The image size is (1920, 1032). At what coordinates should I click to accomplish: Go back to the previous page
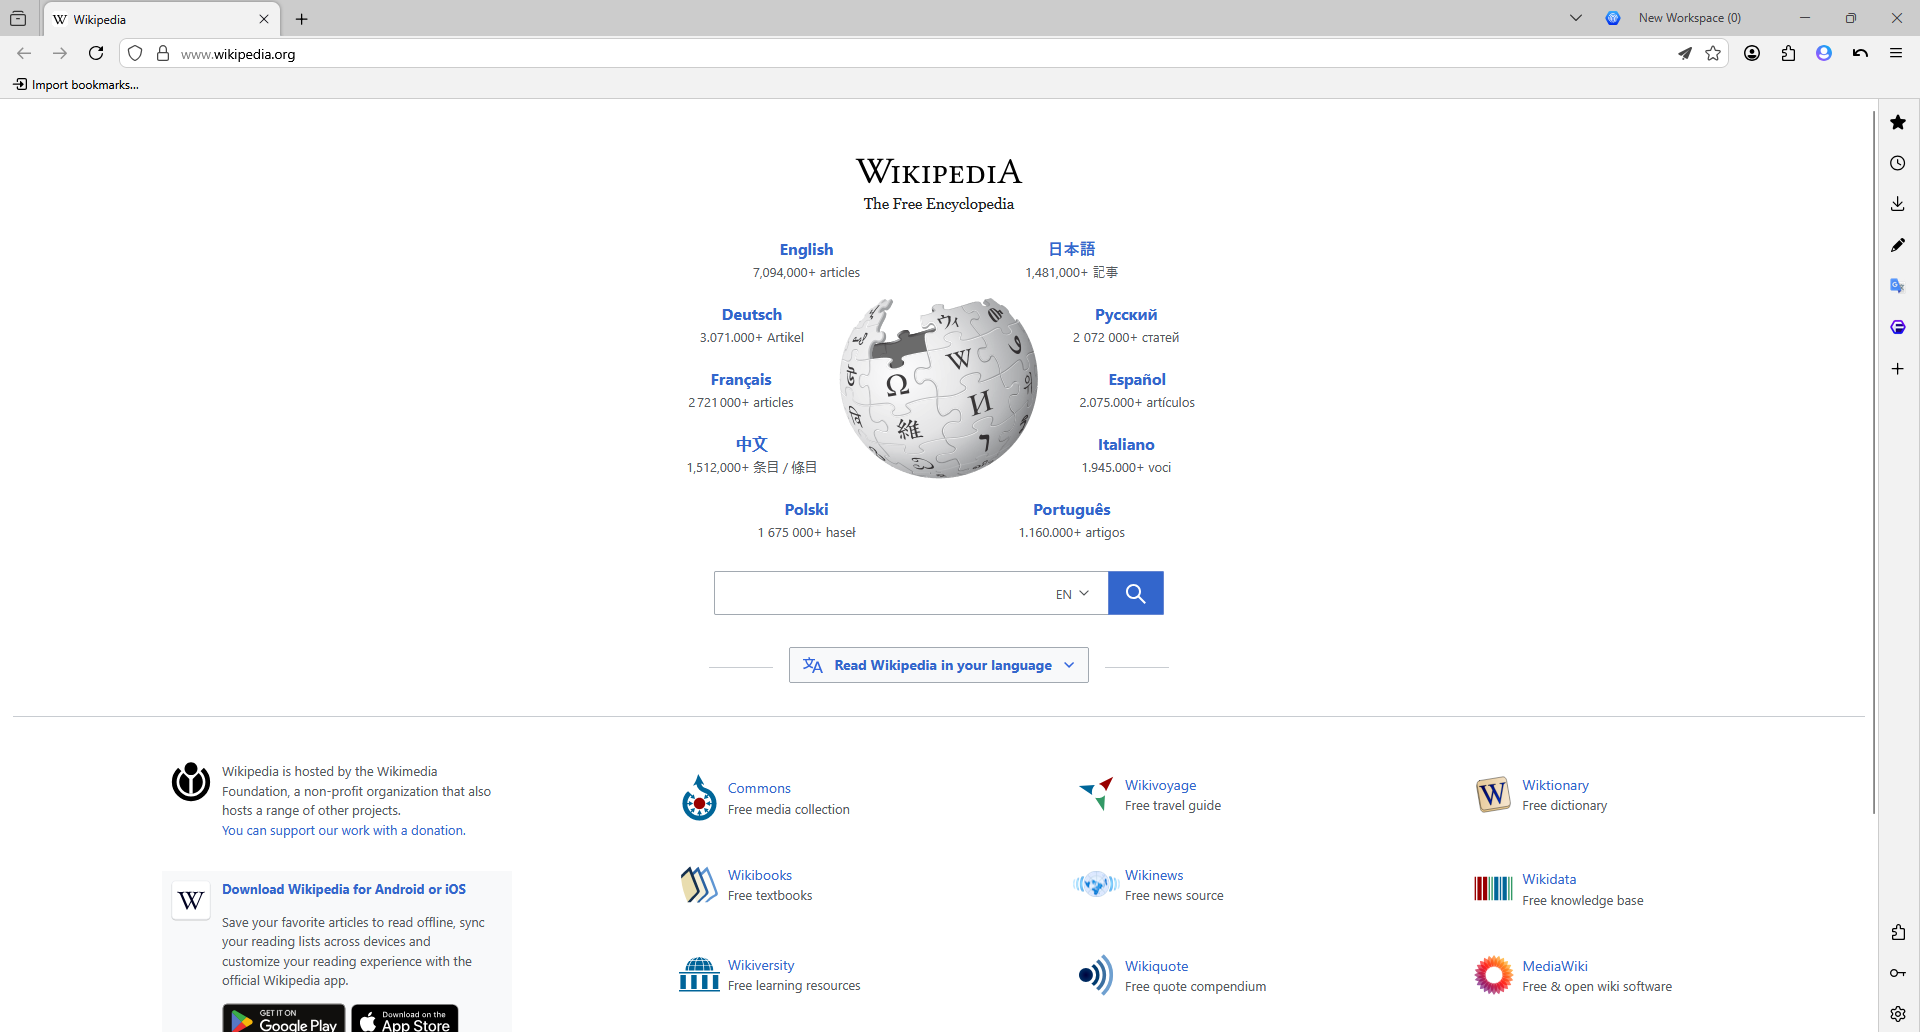point(24,53)
